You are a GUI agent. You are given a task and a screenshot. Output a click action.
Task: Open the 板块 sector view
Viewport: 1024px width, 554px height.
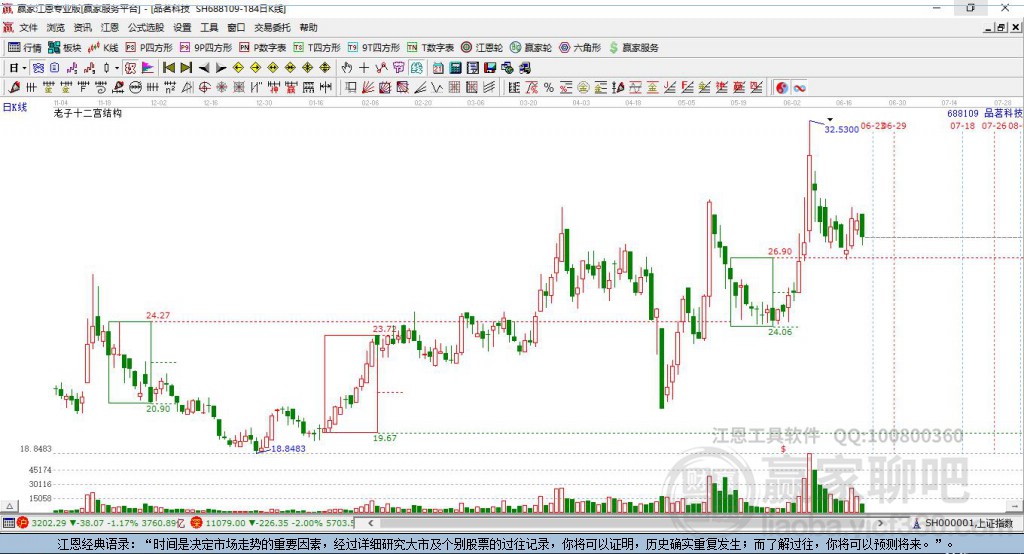[x=64, y=48]
